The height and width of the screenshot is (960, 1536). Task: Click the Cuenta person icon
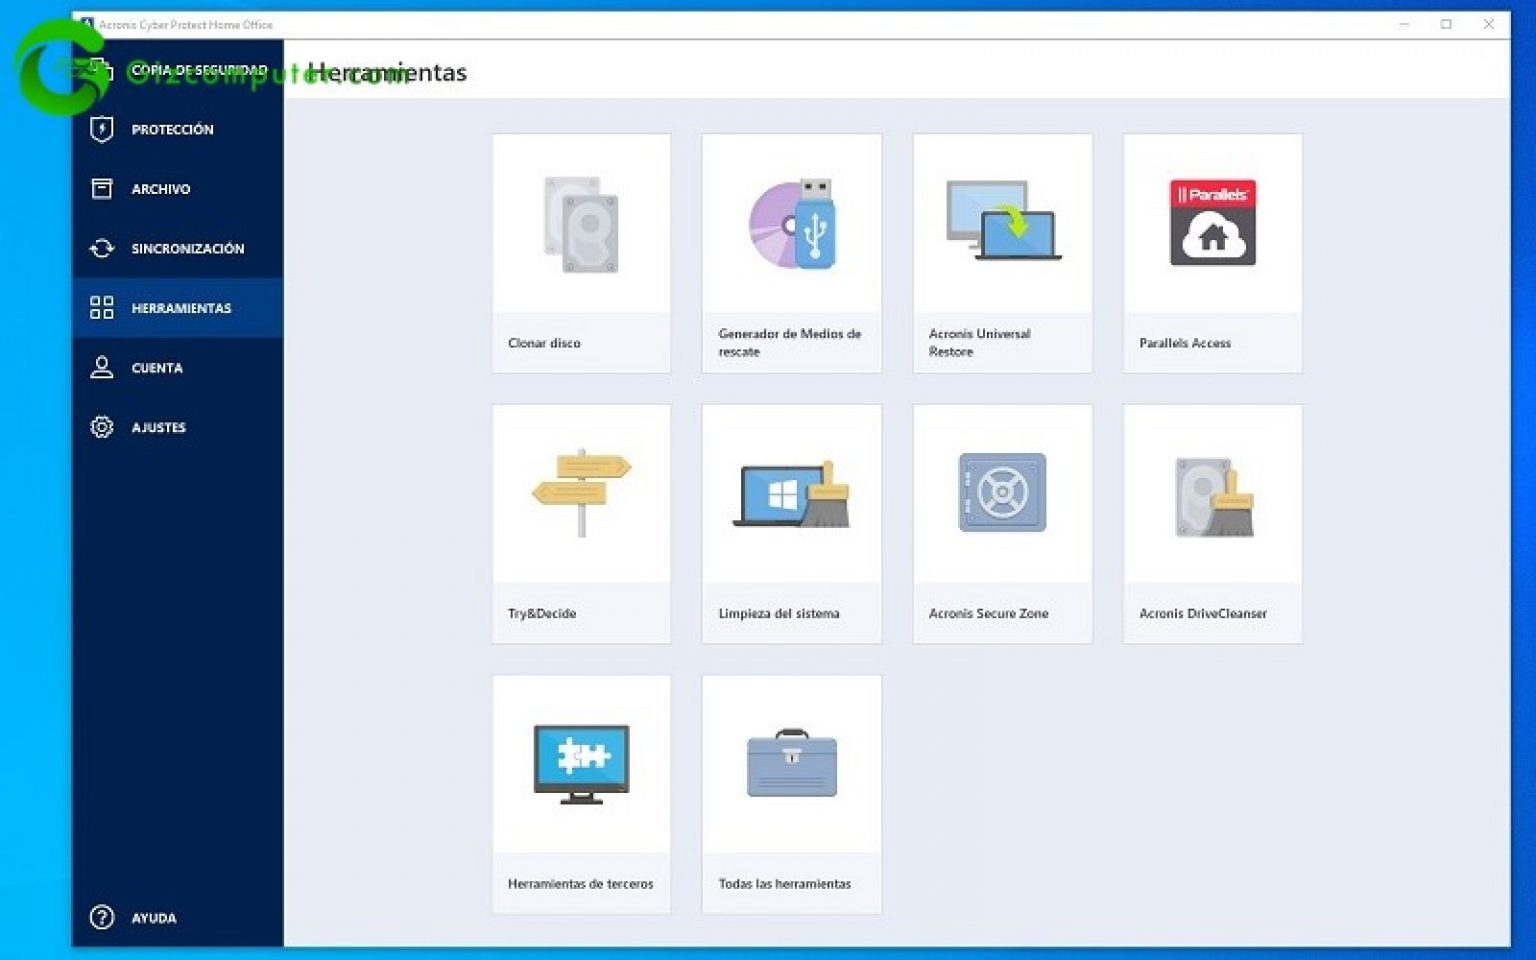(102, 367)
